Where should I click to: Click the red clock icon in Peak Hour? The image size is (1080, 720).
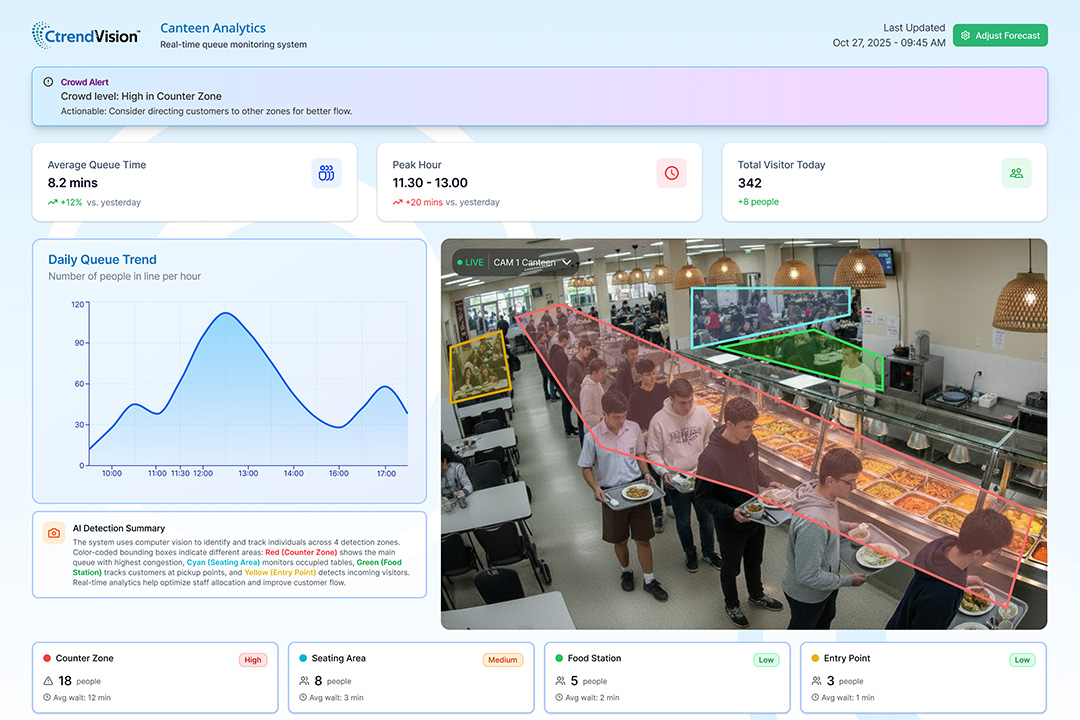(x=671, y=173)
